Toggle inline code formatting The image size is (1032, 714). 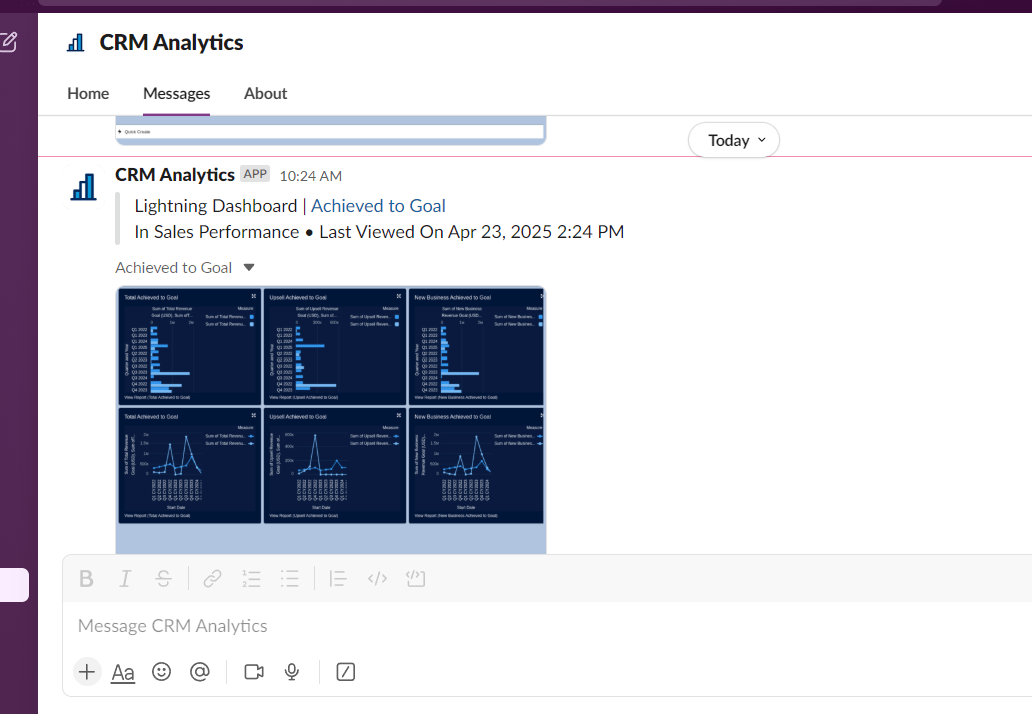[377, 578]
